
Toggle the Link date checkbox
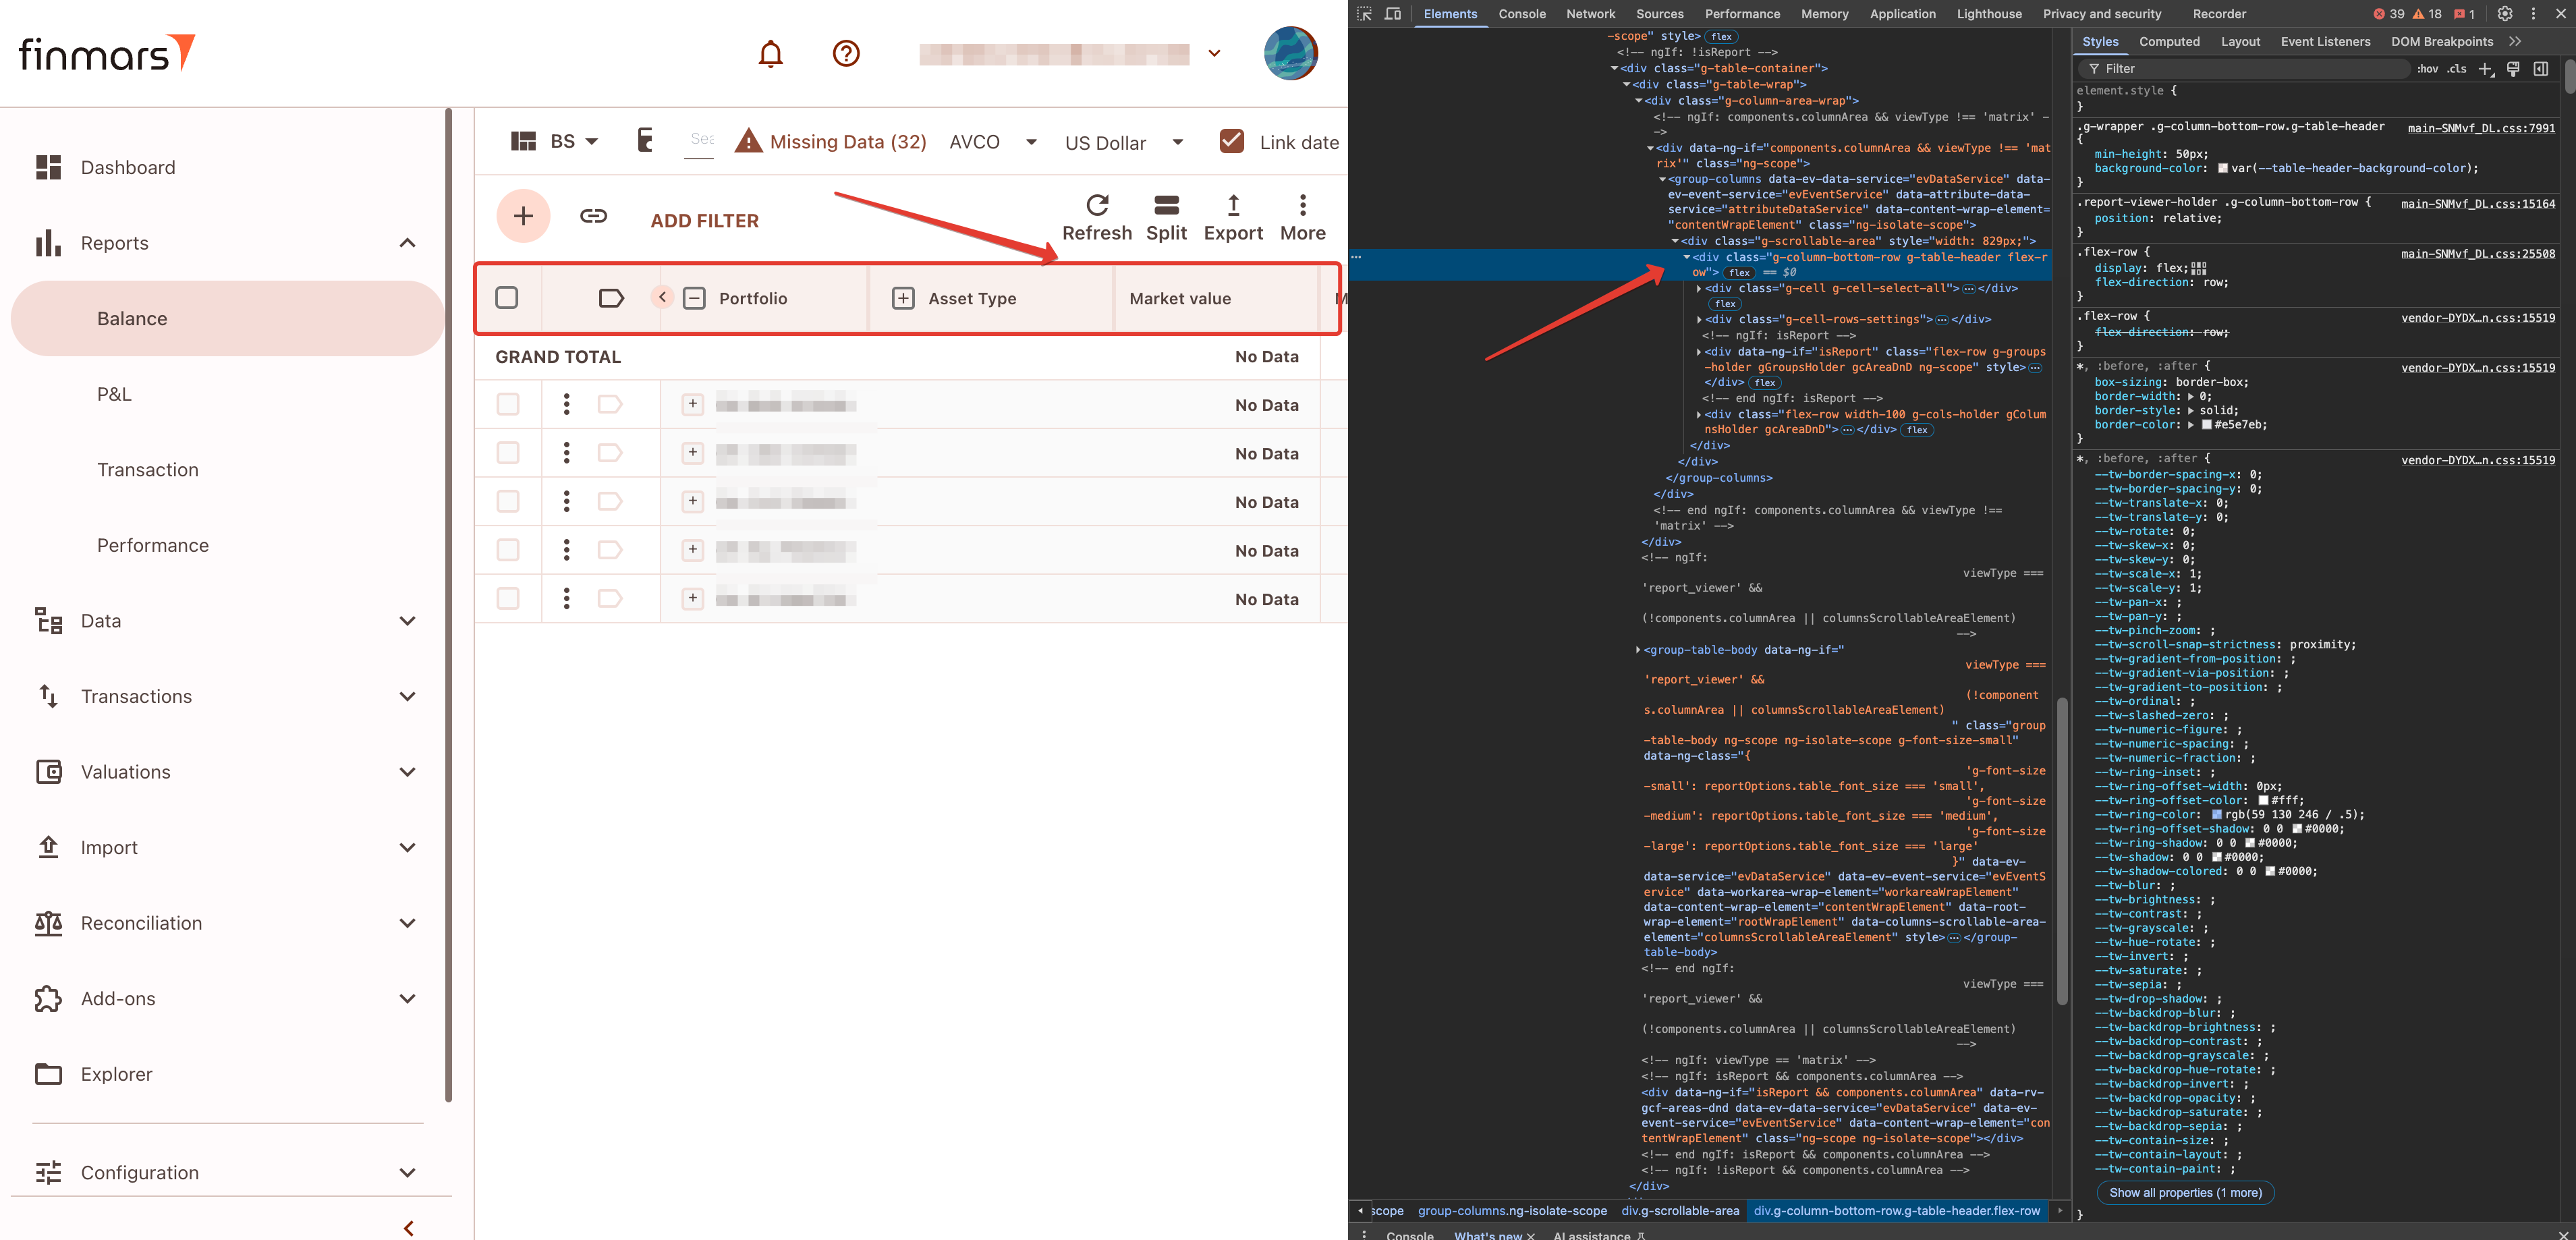(1232, 142)
